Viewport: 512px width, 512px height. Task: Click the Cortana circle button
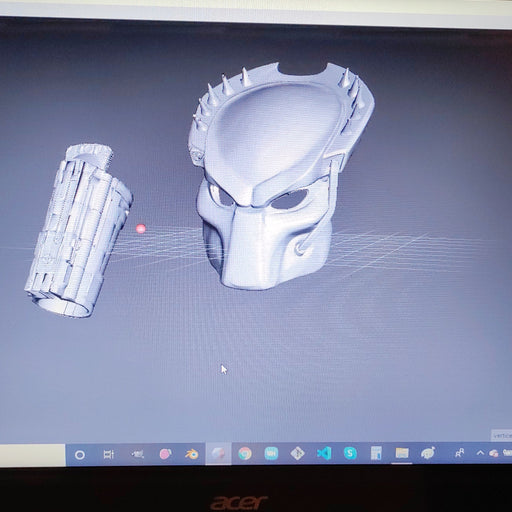80,455
